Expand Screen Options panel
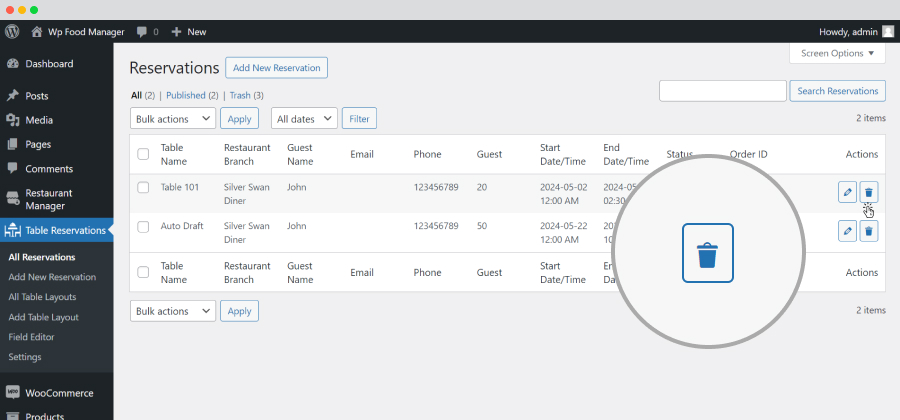This screenshot has width=900, height=420. (x=837, y=53)
